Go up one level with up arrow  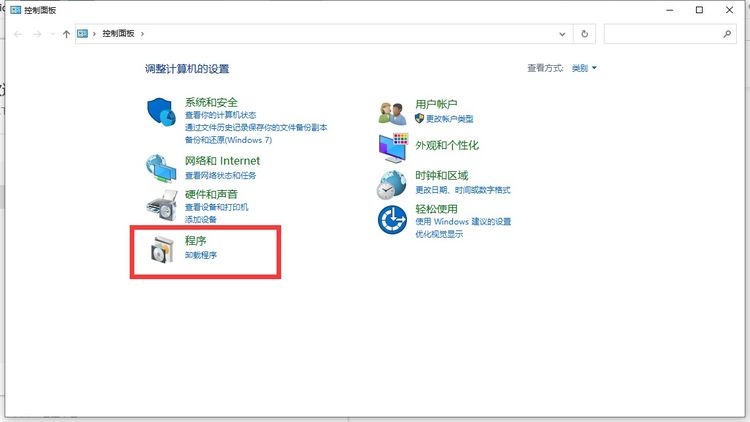tap(66, 33)
